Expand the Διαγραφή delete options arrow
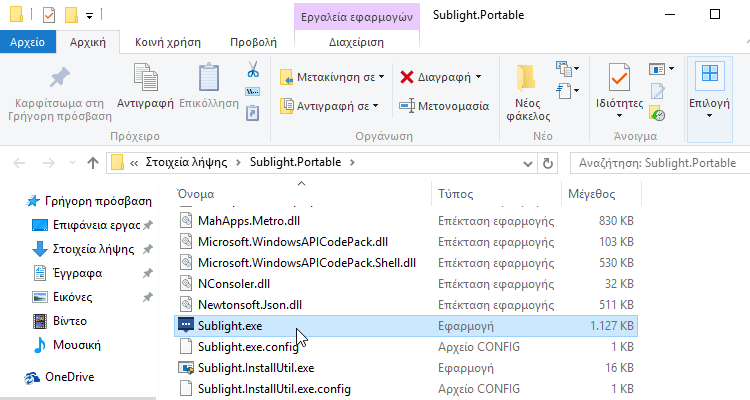Screen dimensions: 750x400 click(x=478, y=77)
